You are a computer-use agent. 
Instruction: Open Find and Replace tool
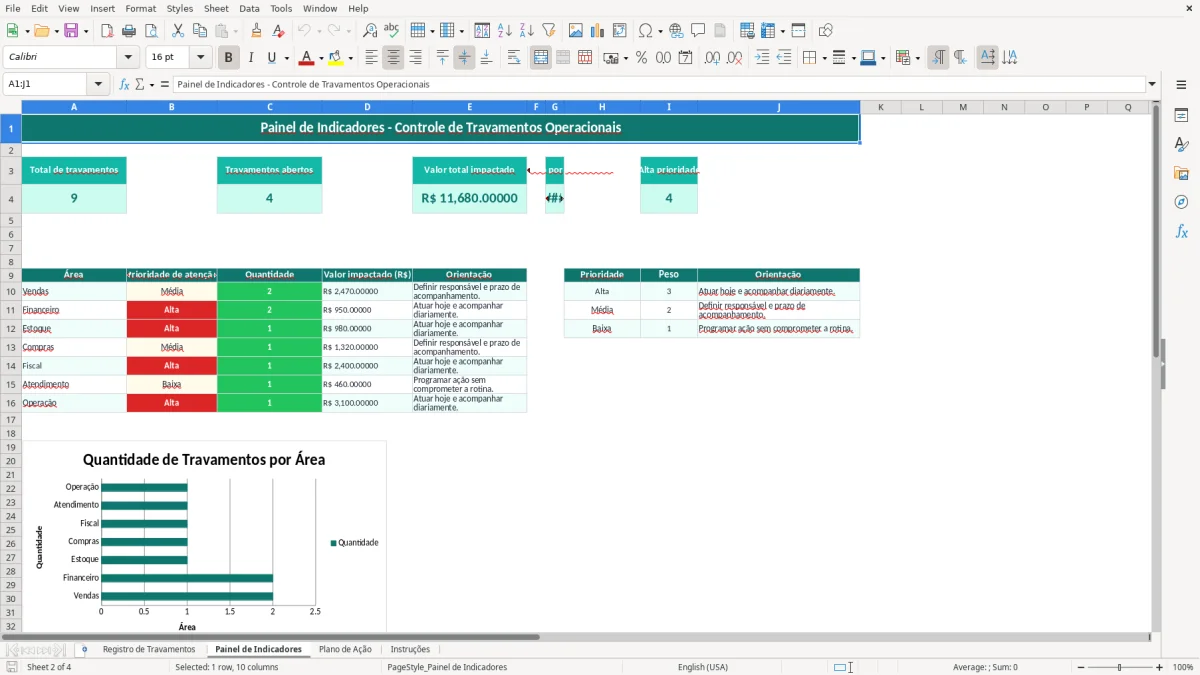tap(370, 31)
